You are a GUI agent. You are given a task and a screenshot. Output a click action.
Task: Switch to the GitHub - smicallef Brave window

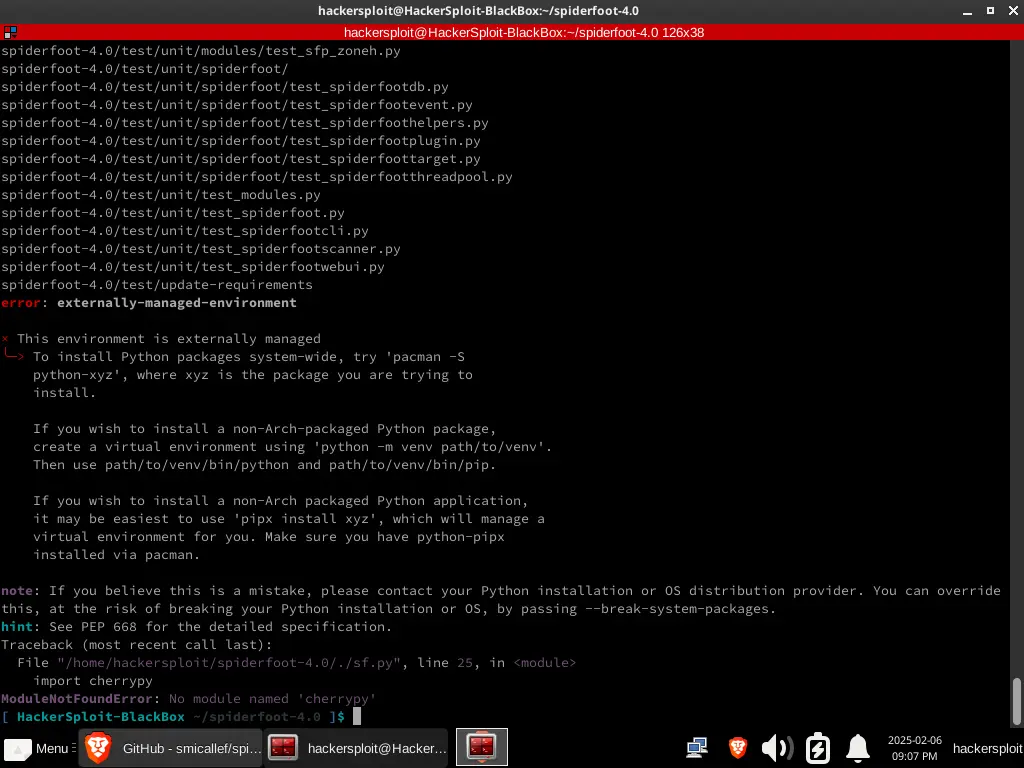(x=171, y=748)
